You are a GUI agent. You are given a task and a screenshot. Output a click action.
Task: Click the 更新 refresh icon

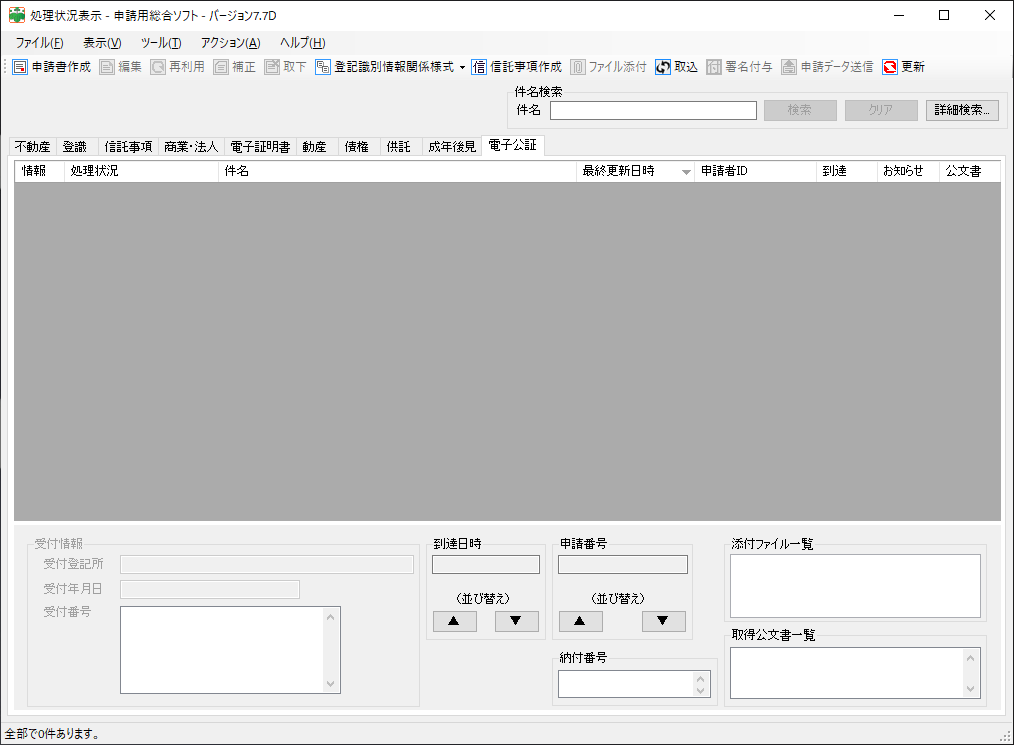[x=890, y=67]
